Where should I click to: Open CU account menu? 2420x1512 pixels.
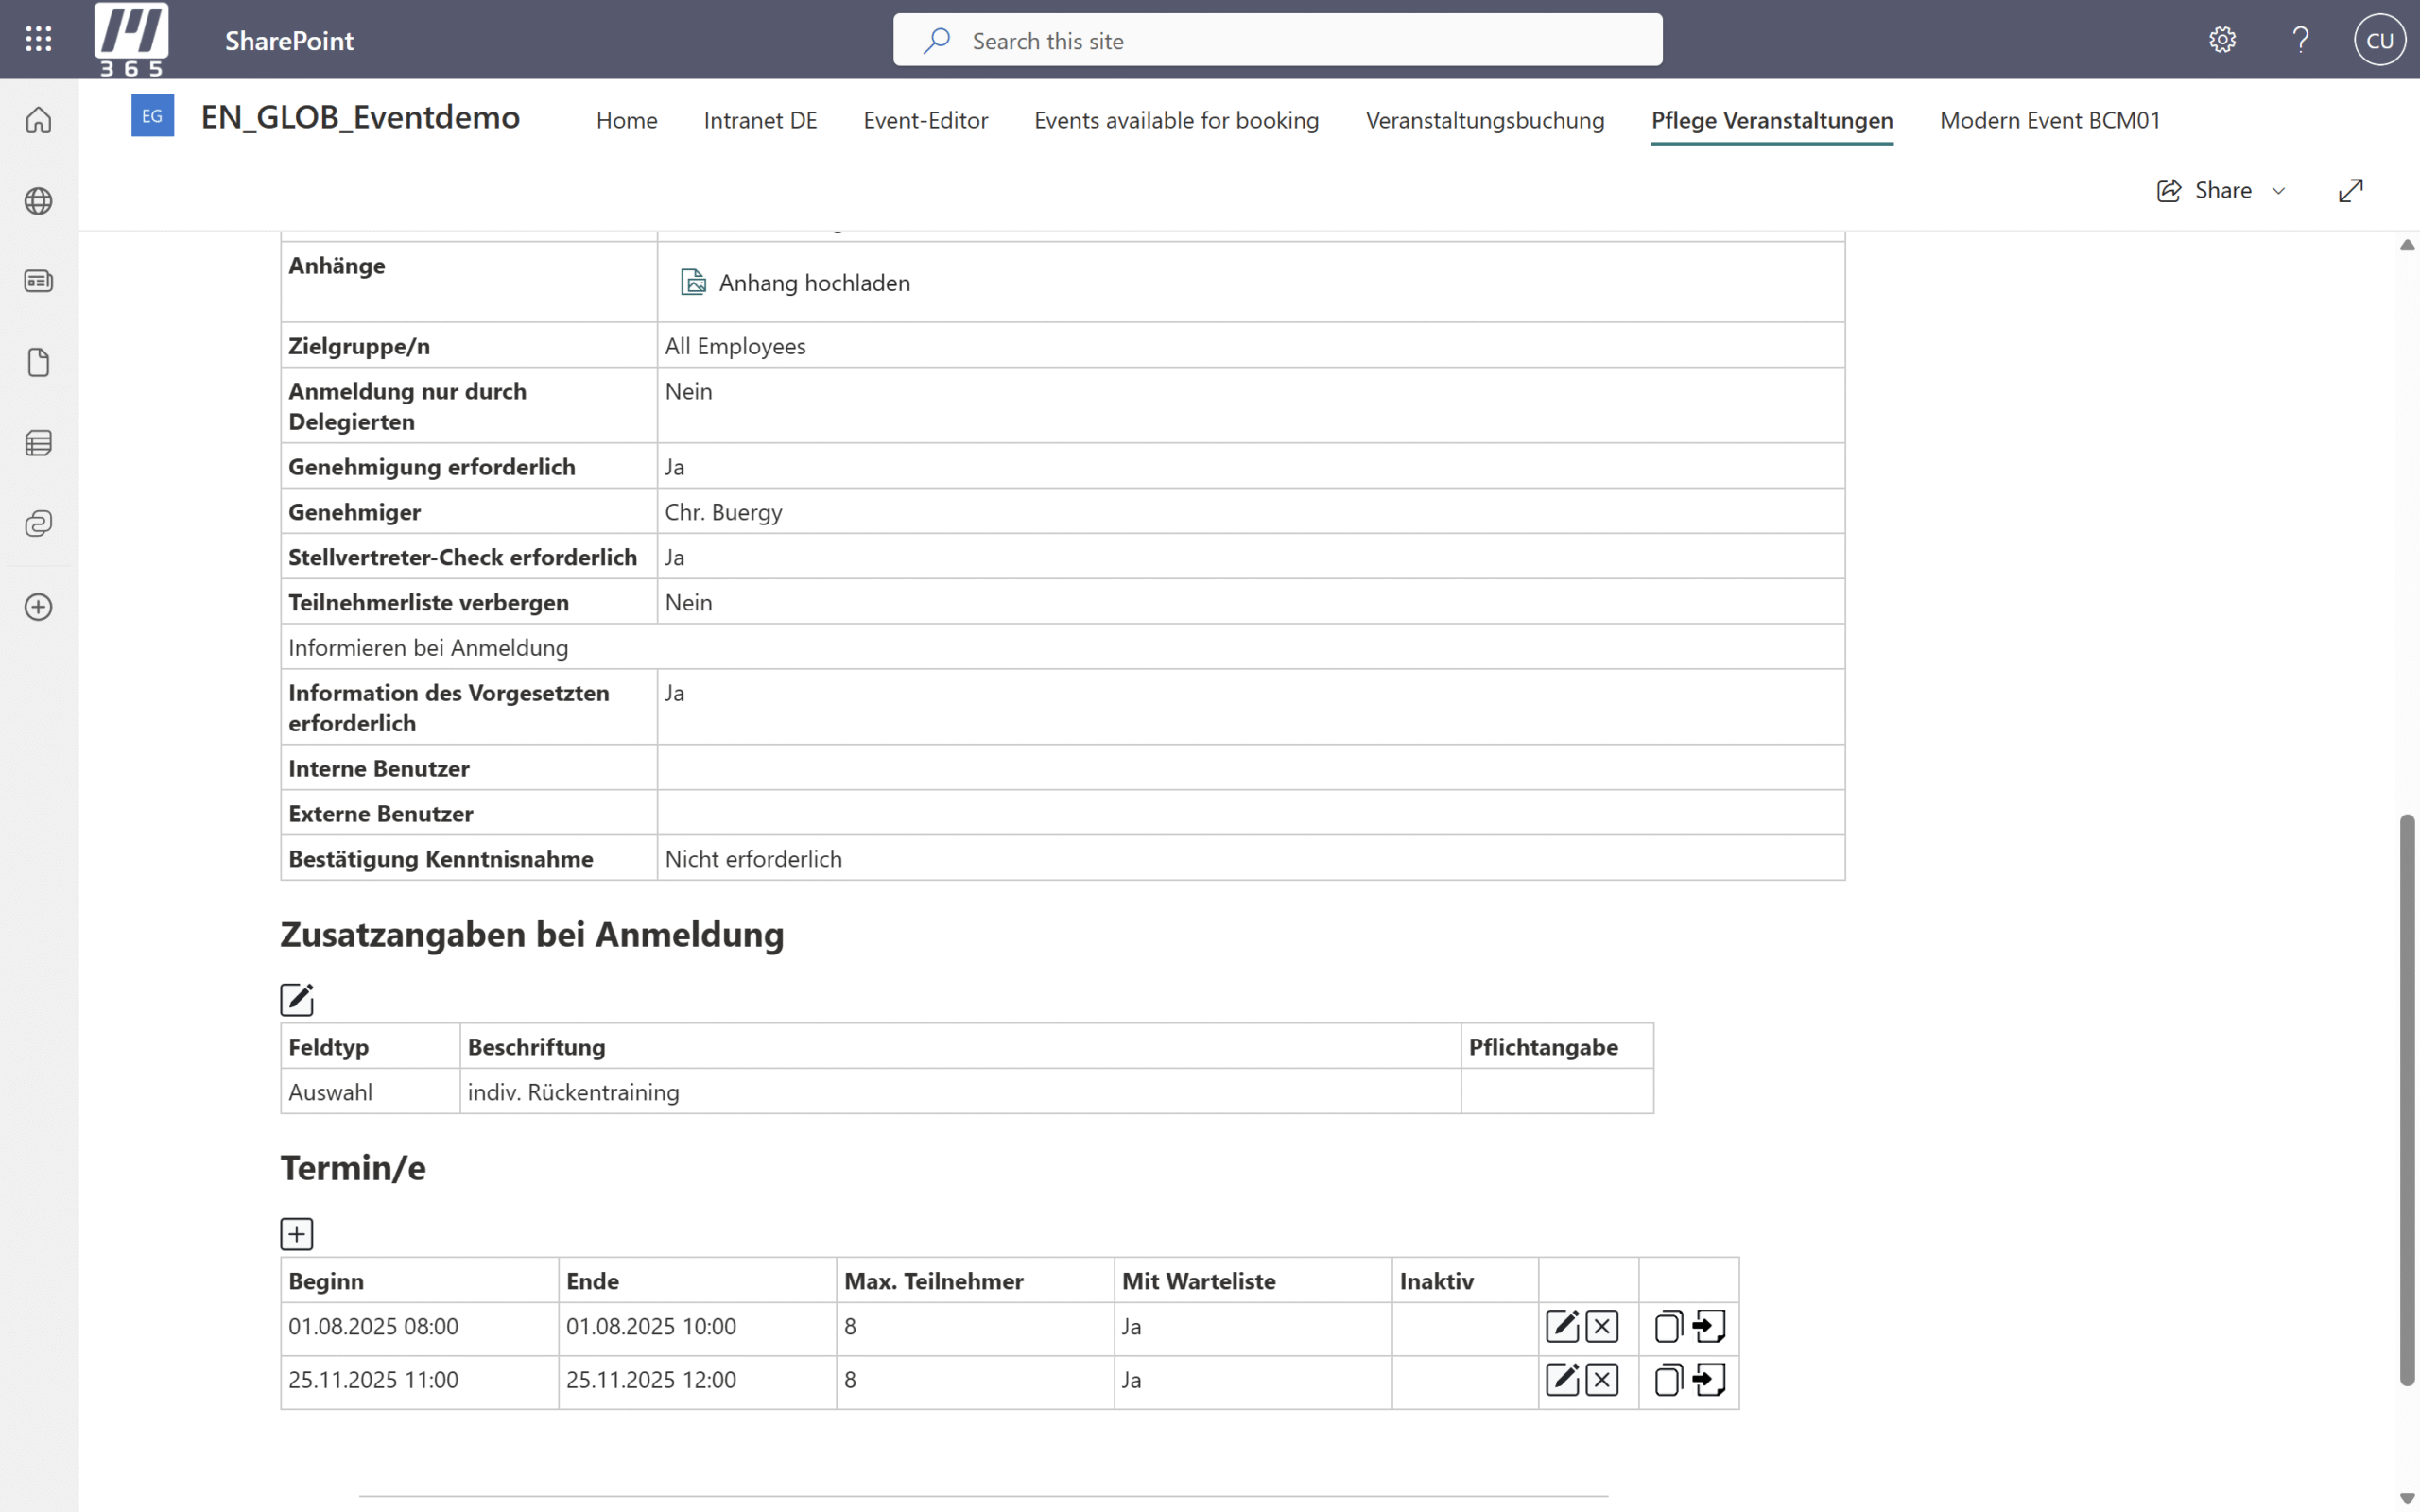click(2379, 40)
